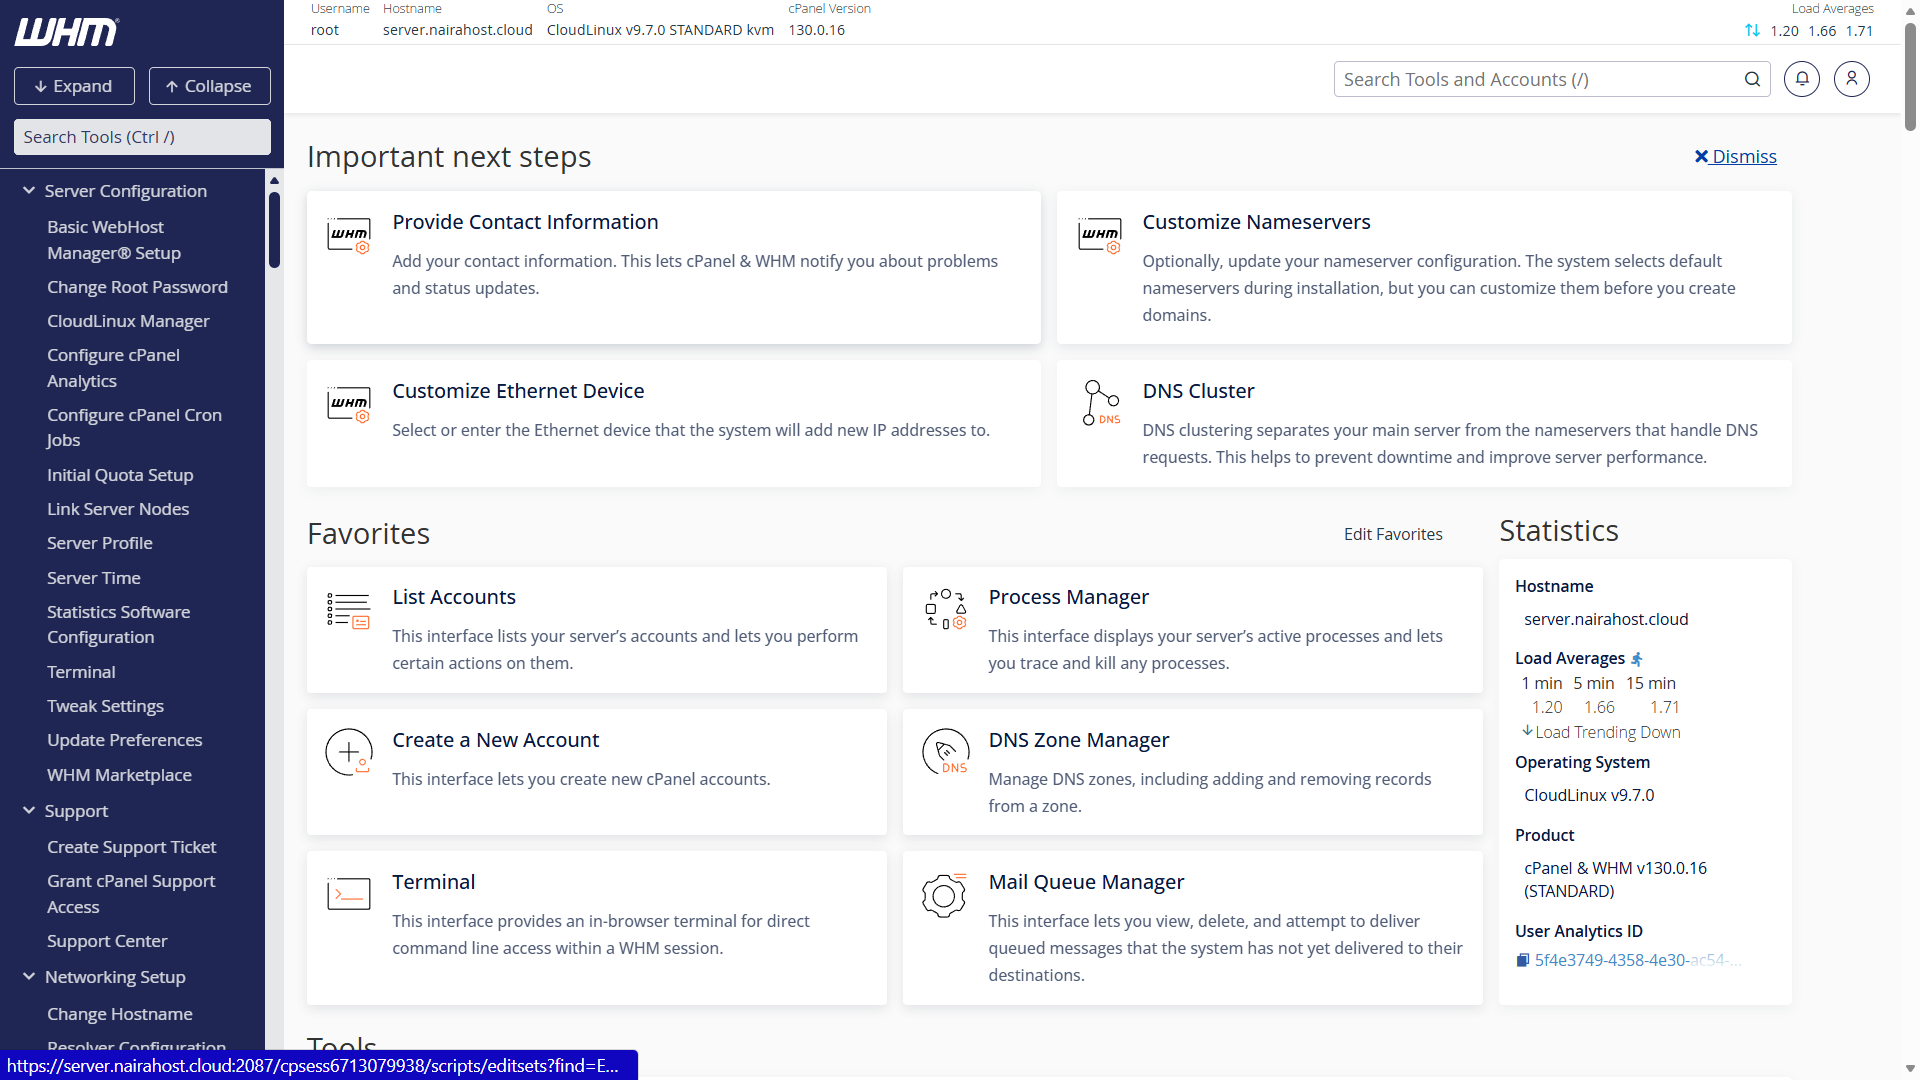Viewport: 1920px width, 1080px height.
Task: Click the Provide Contact Information WHM icon
Action: click(349, 236)
